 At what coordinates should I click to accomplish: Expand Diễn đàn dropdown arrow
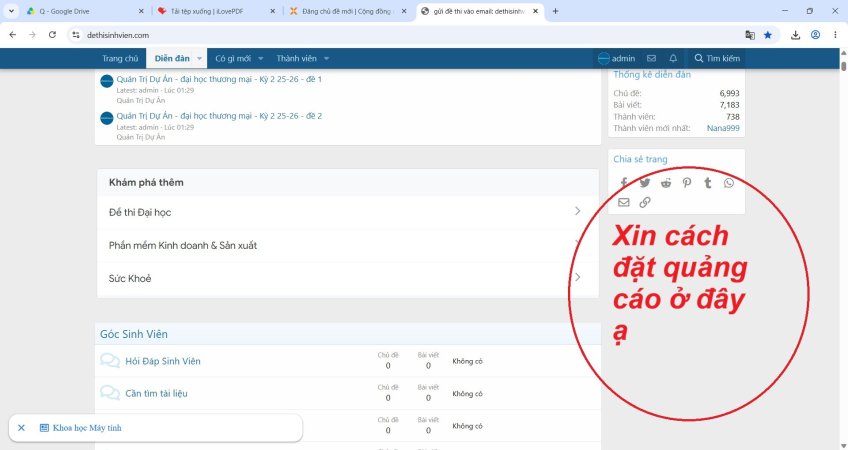(199, 58)
